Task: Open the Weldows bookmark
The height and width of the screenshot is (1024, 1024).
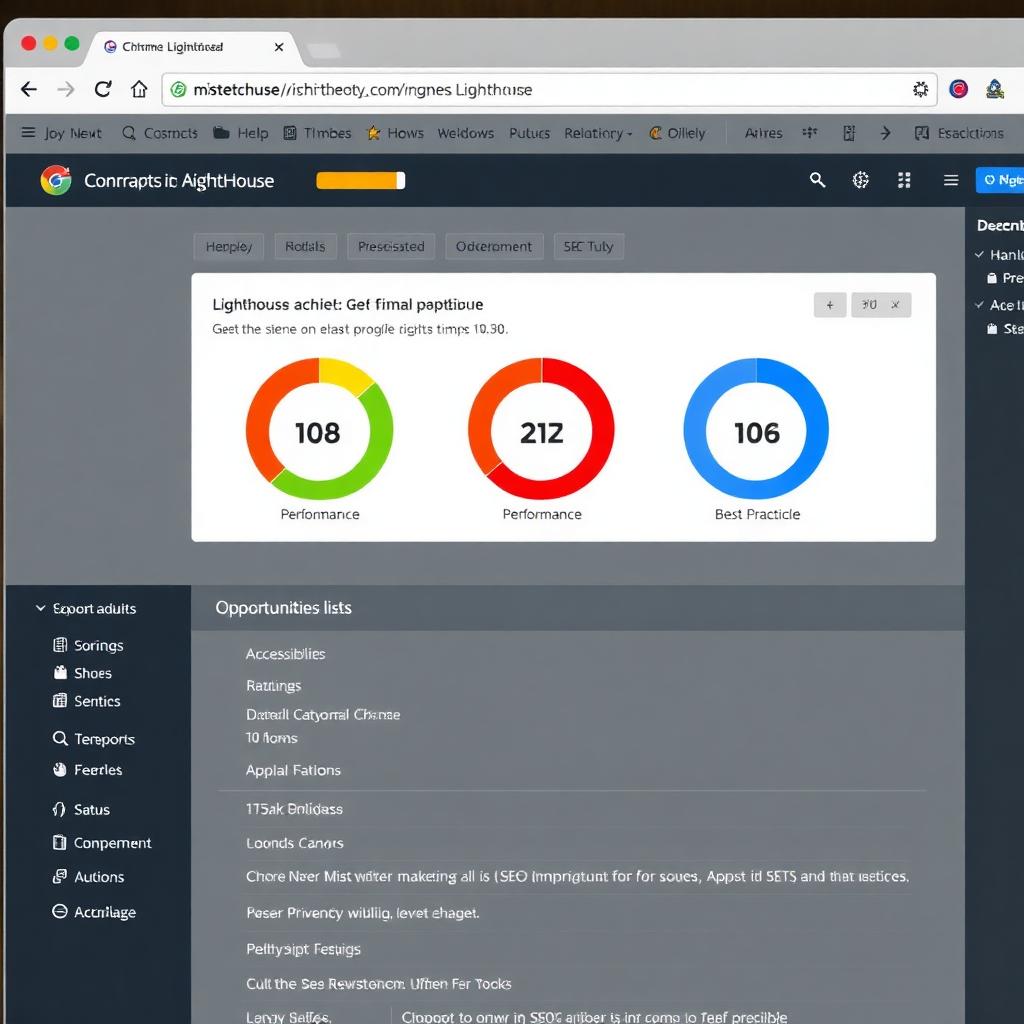Action: click(x=466, y=133)
